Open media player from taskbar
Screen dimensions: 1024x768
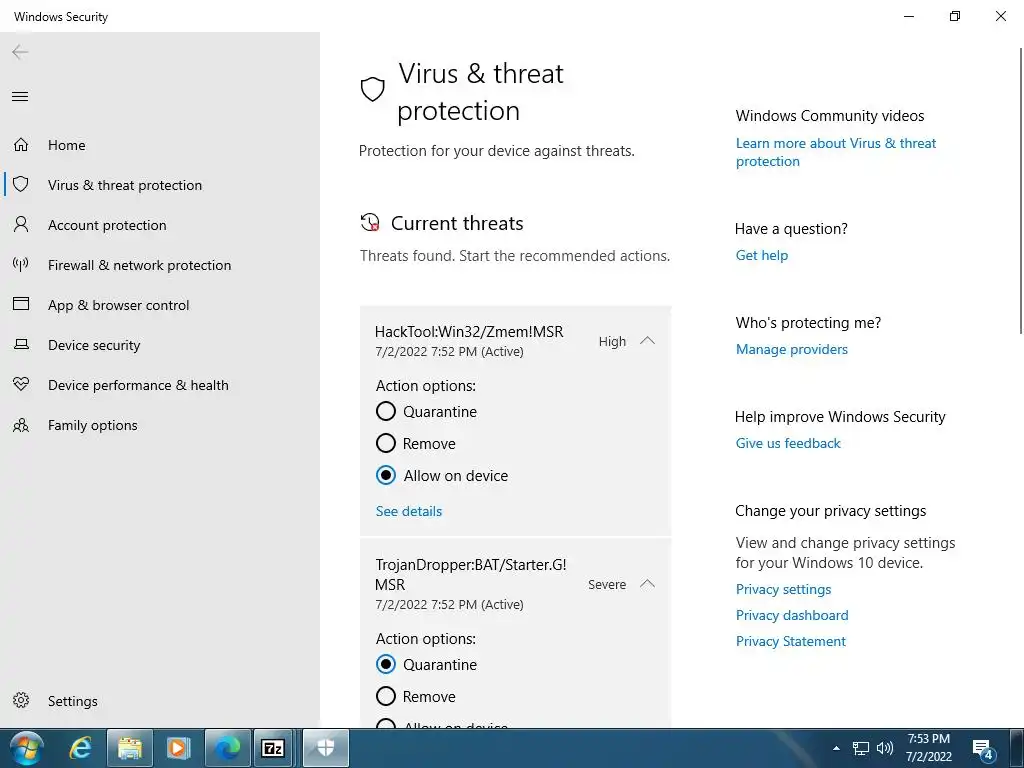[x=178, y=748]
